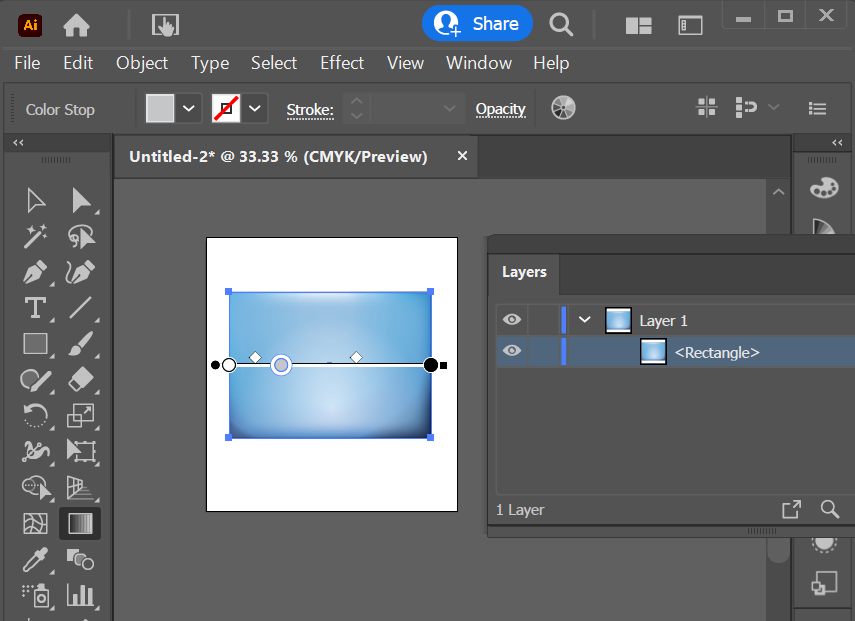Select the Gradient tool

coord(80,523)
